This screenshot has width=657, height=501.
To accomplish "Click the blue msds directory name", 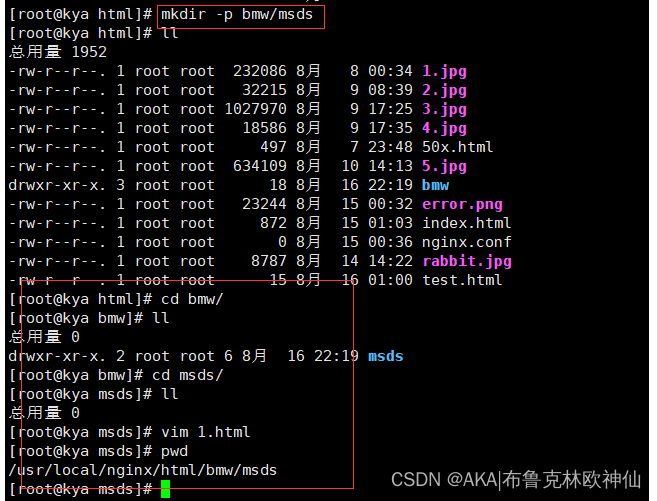I will click(x=385, y=356).
